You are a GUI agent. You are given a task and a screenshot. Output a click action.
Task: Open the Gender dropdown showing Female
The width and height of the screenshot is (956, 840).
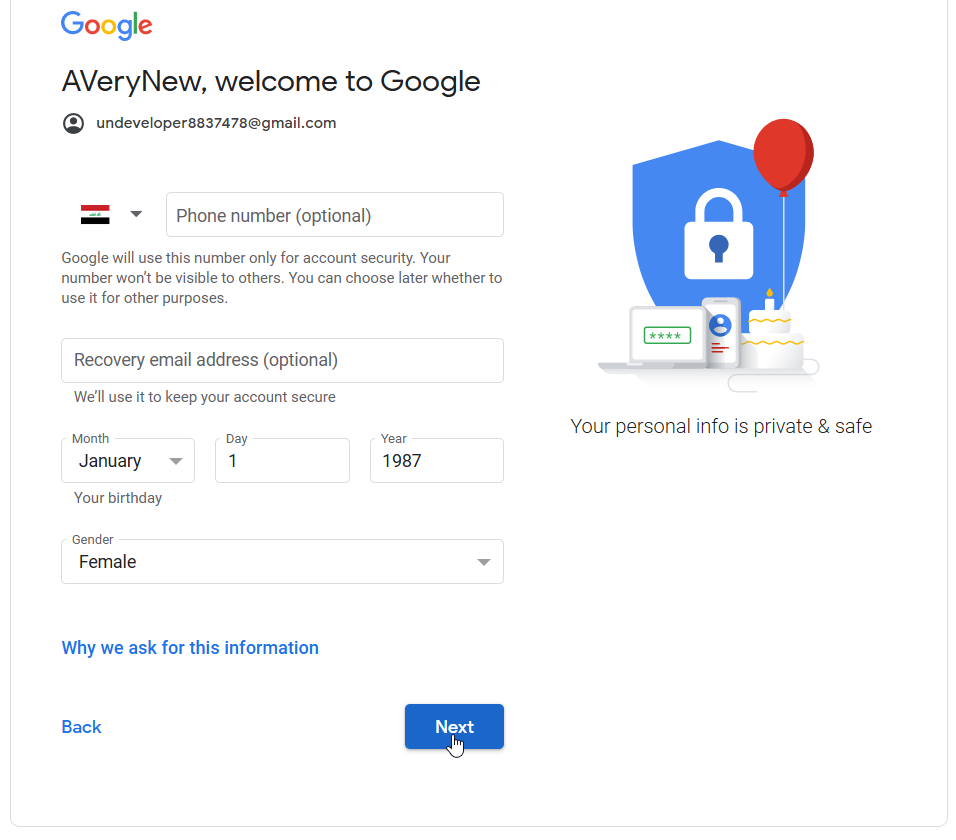(282, 562)
